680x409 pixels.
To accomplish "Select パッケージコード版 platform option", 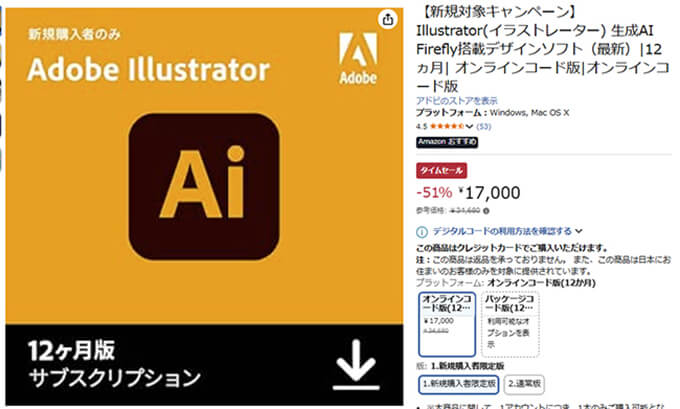I will tap(510, 324).
